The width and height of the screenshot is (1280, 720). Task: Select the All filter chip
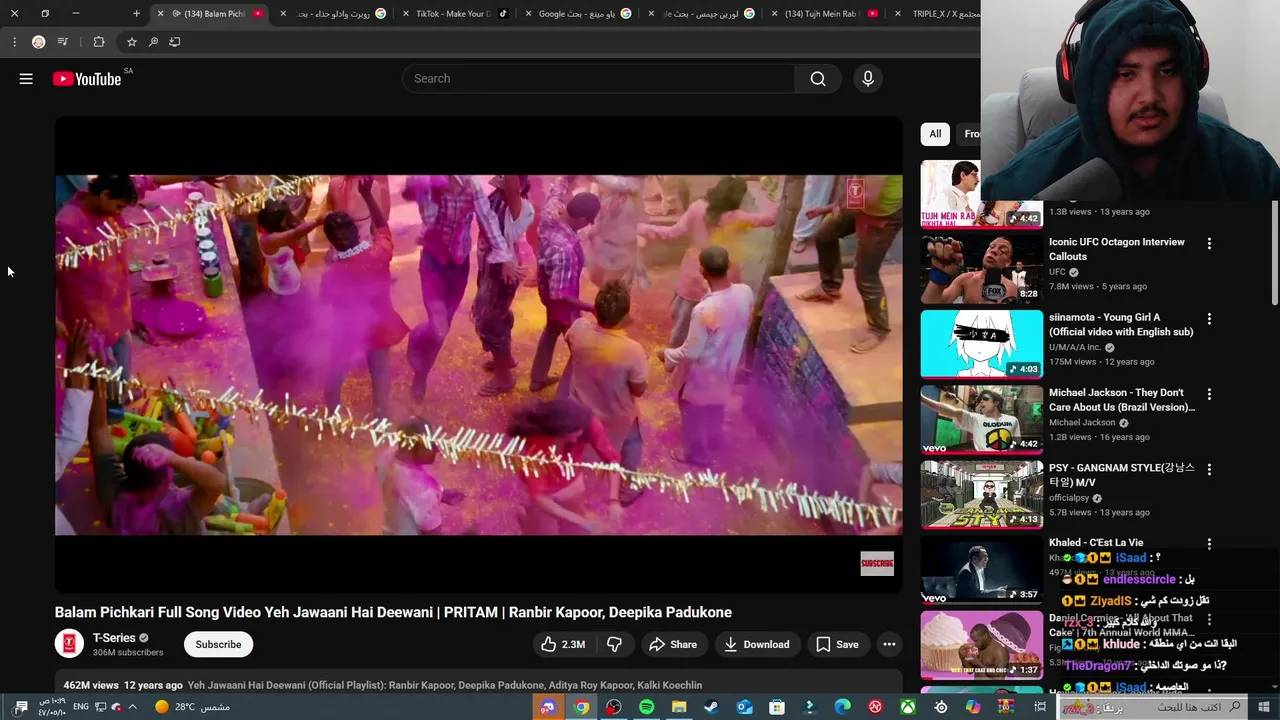(935, 134)
